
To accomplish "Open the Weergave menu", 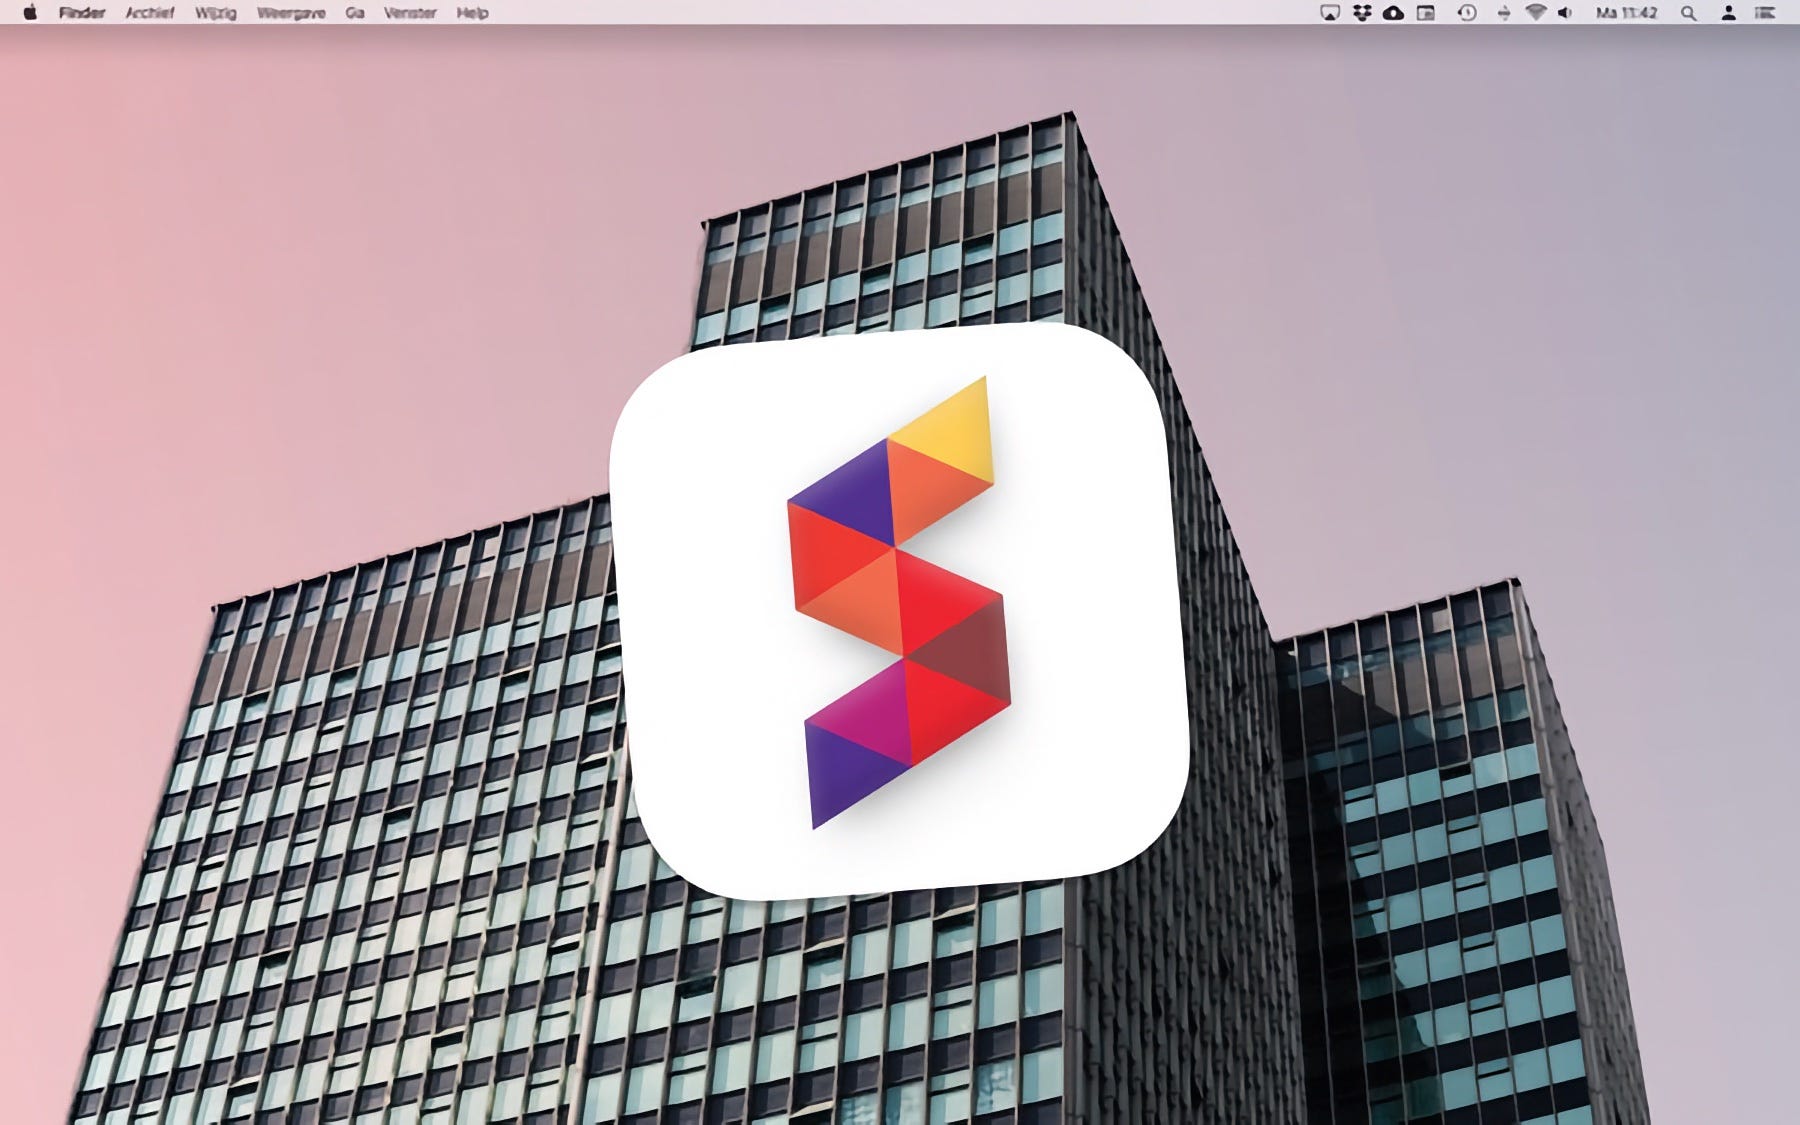I will (x=291, y=13).
